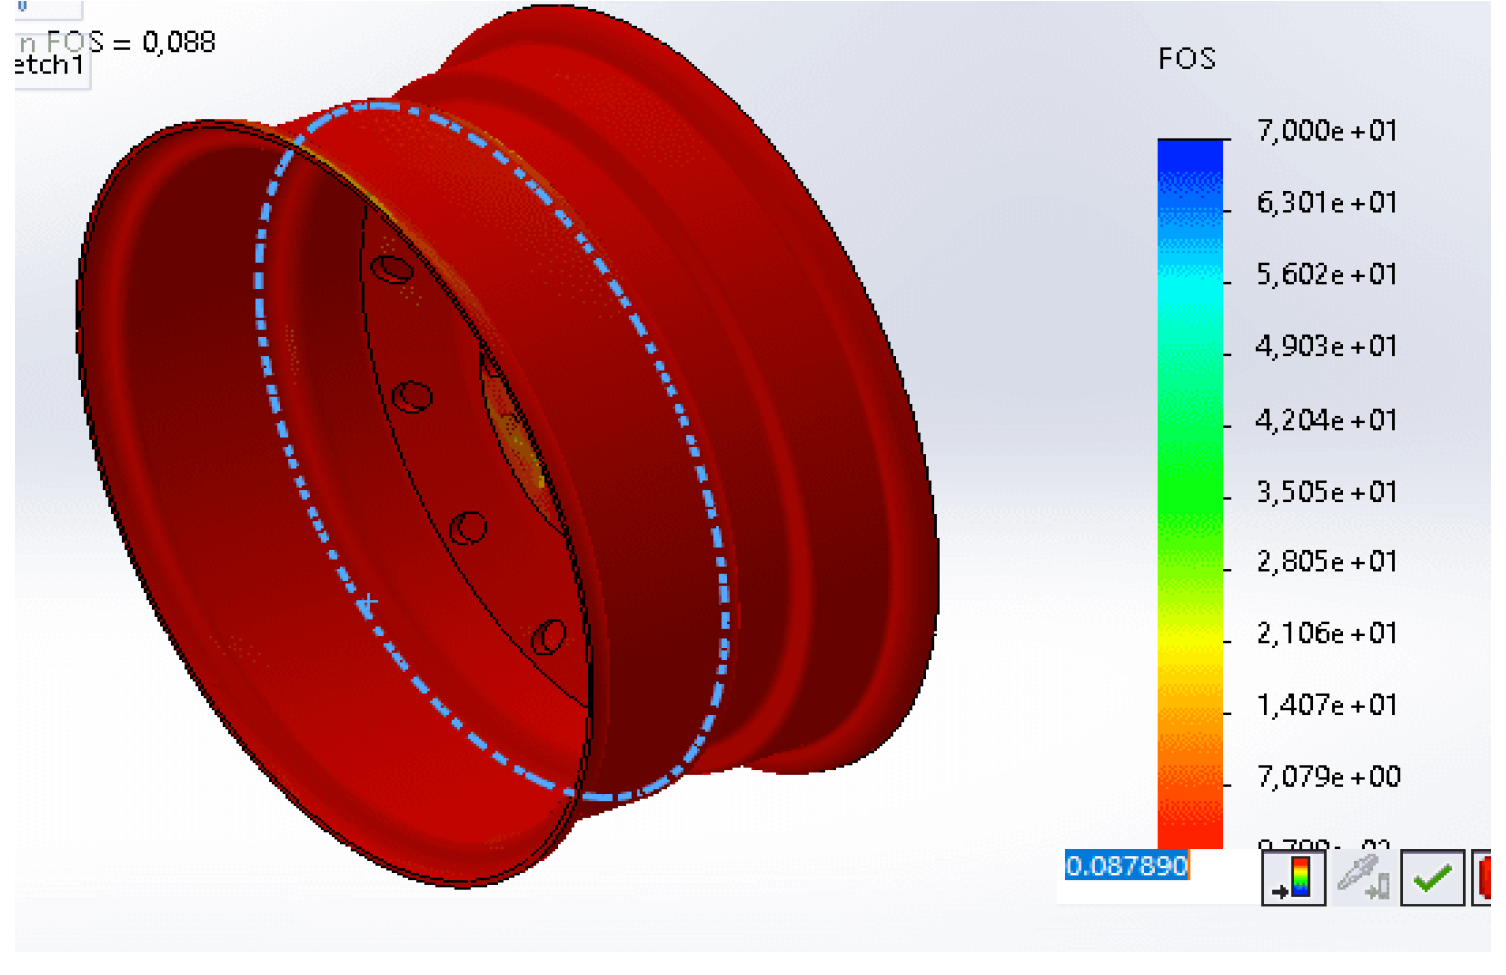
Task: Pick the yellow band on the color bar
Action: pos(1189,640)
